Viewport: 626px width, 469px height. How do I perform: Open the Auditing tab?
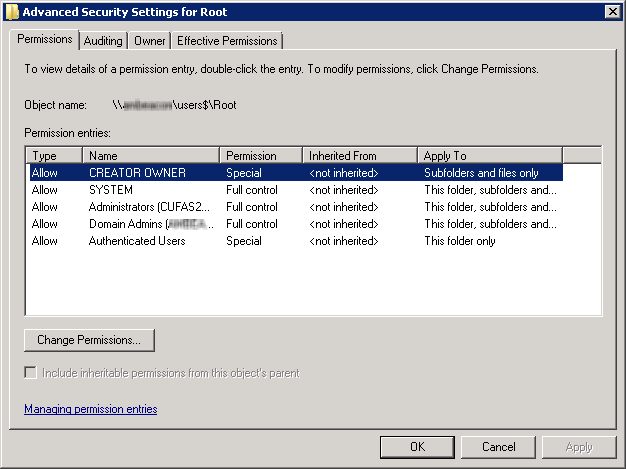pyautogui.click(x=103, y=41)
